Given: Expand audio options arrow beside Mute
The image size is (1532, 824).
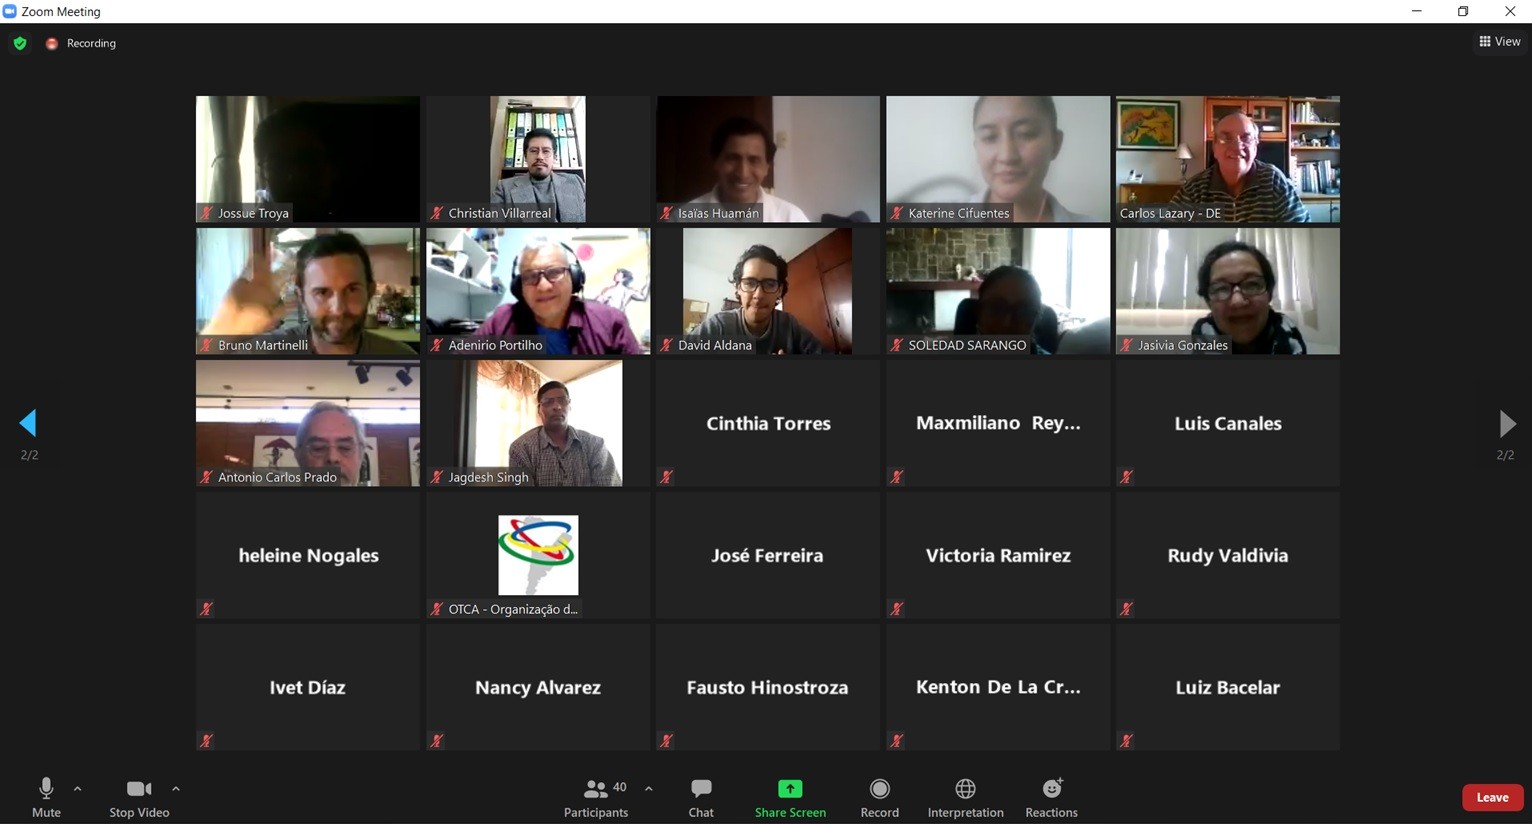Looking at the screenshot, I should point(78,789).
